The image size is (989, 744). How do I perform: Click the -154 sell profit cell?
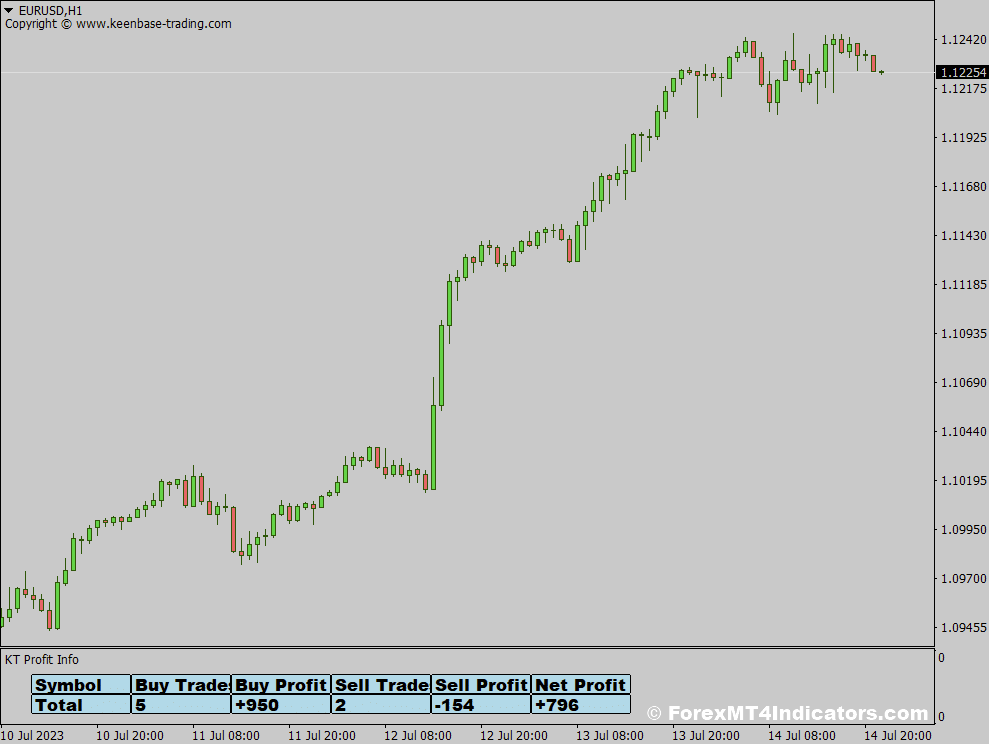481,704
